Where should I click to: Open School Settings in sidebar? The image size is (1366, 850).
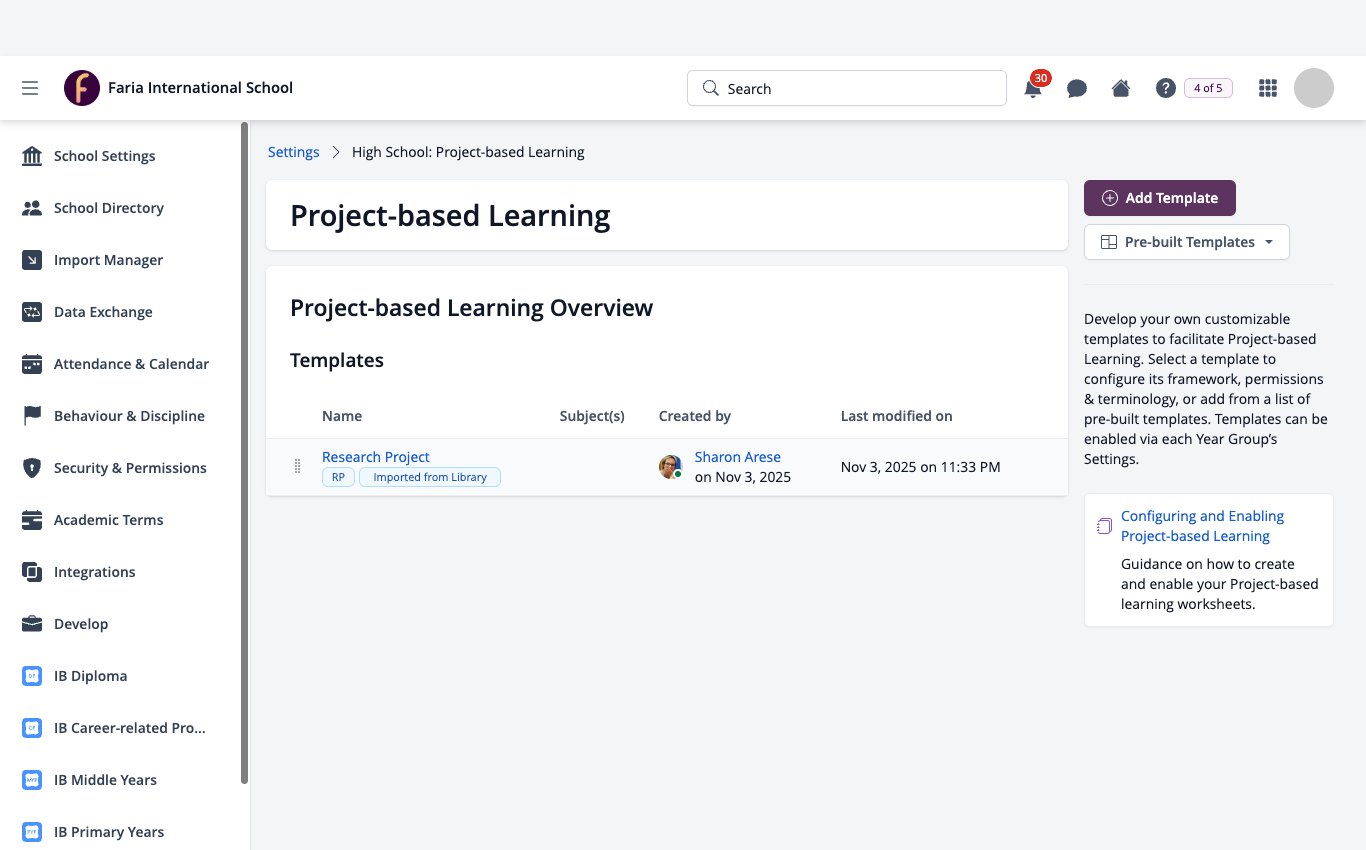click(x=104, y=156)
